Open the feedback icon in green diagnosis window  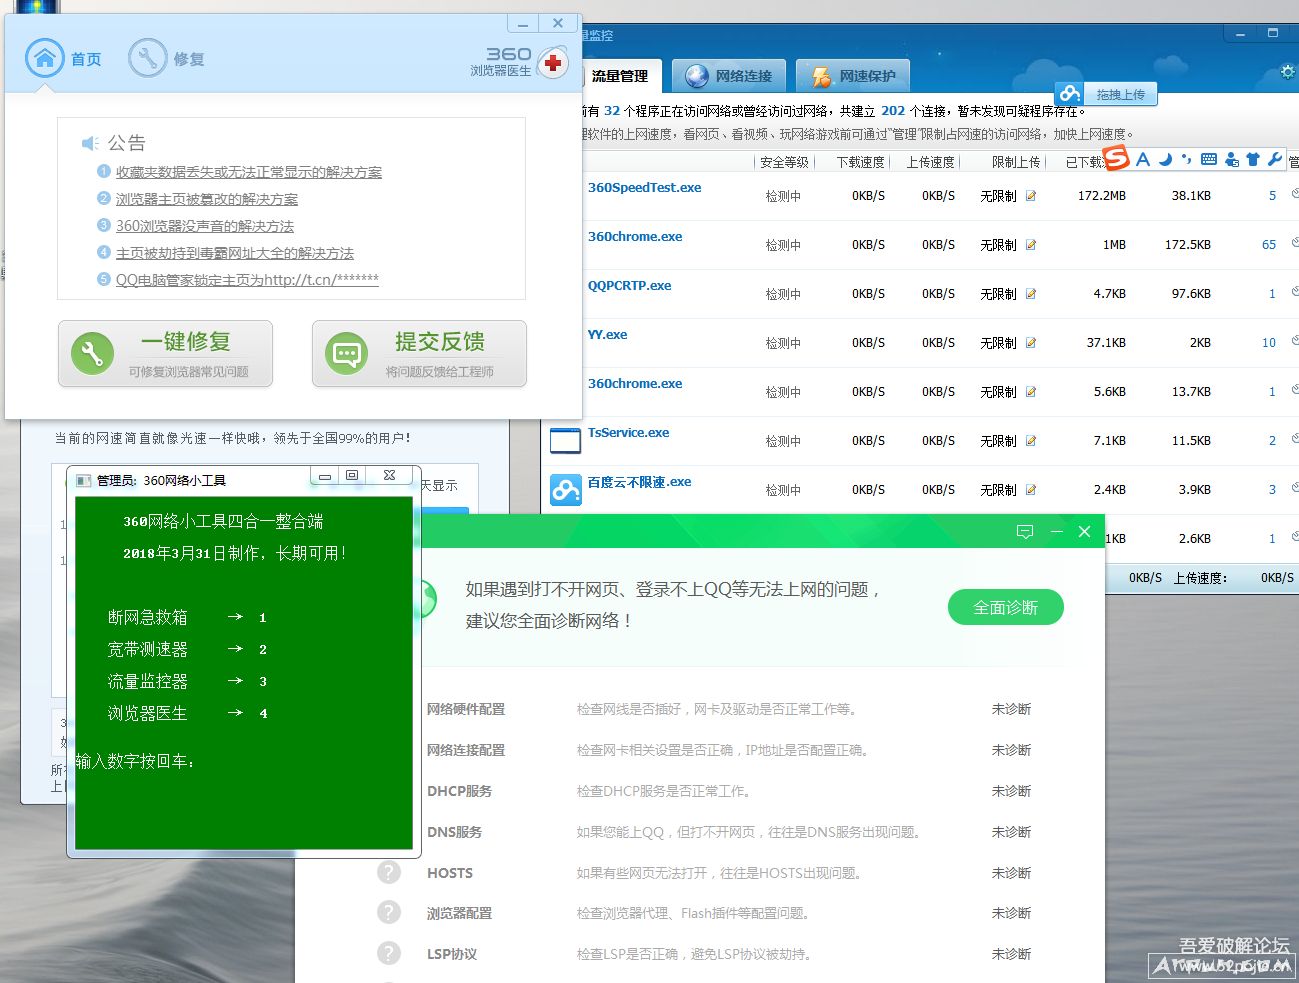click(1025, 532)
